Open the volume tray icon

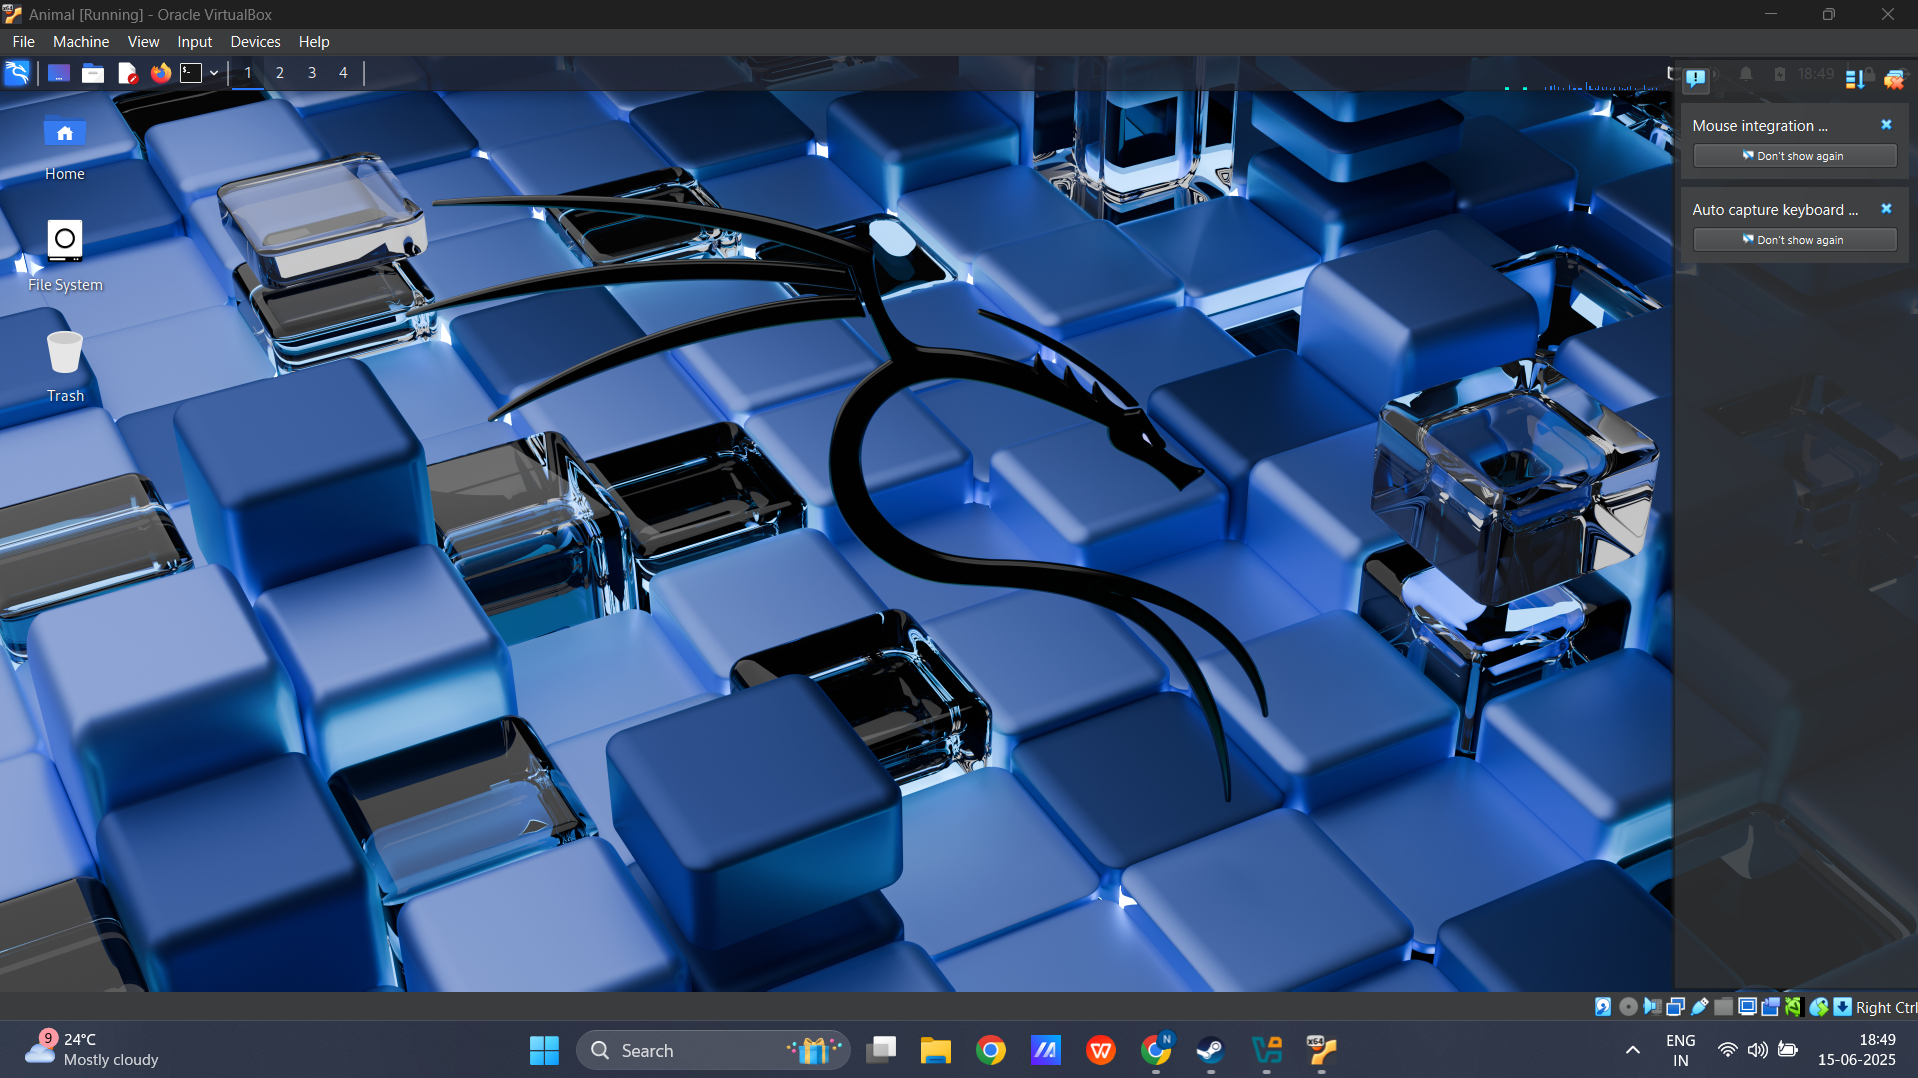pyautogui.click(x=1757, y=1050)
